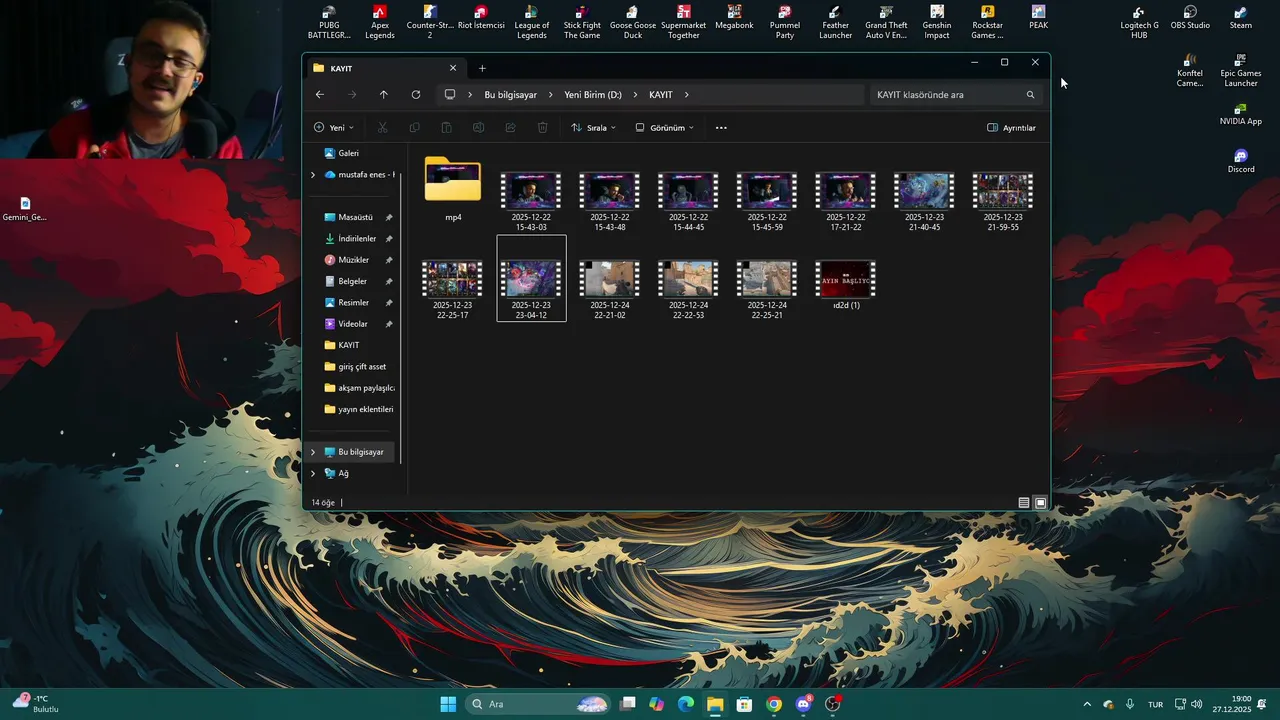This screenshot has width=1280, height=720.
Task: Open Microsoft Store from the taskbar
Action: click(744, 704)
